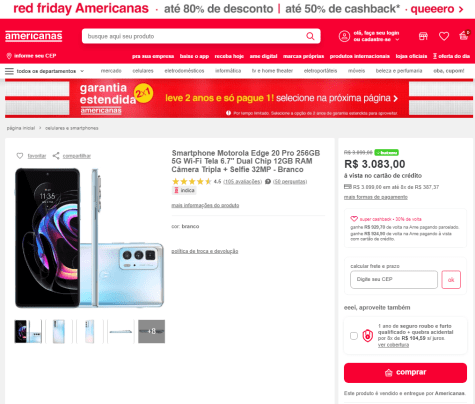Favorite this product with heart icon

click(x=20, y=156)
